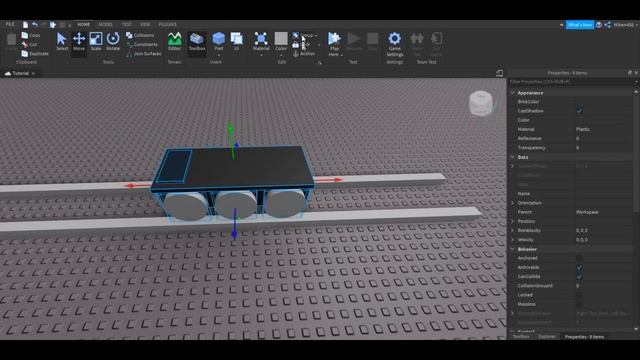Viewport: 640px width, 360px height.
Task: Click the Play Here button icon
Action: [x=334, y=39]
